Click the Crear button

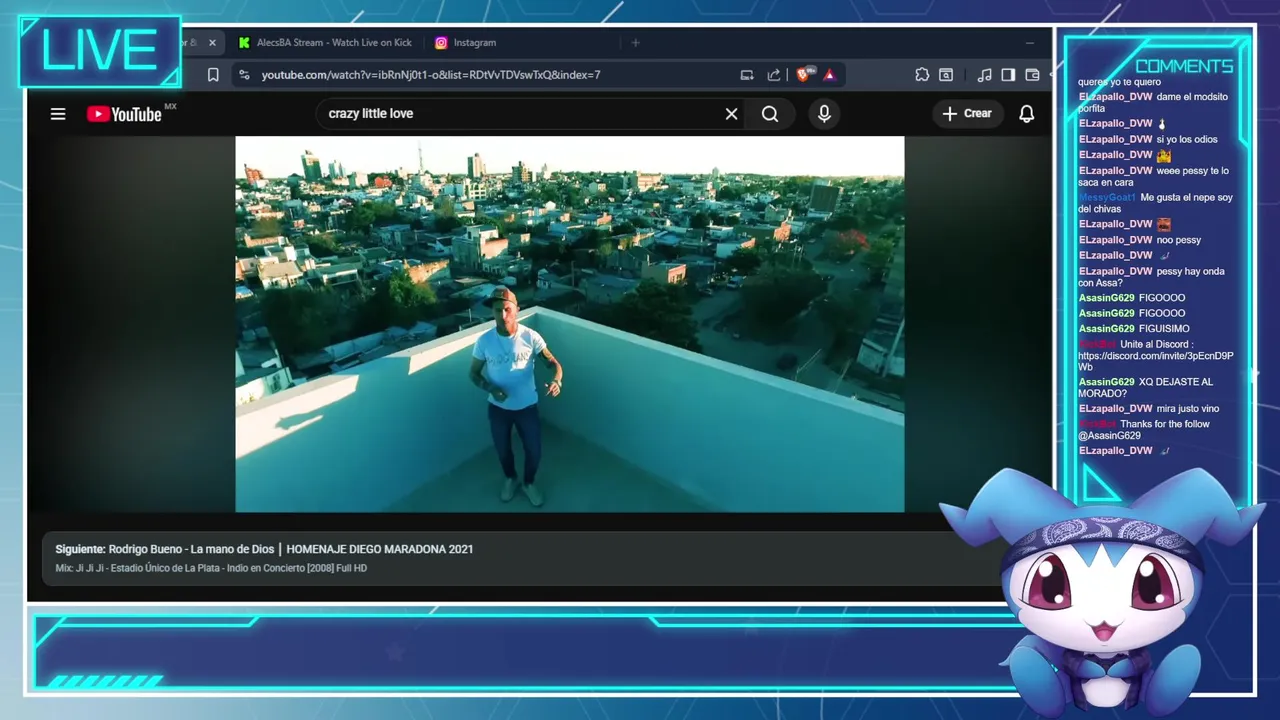[967, 114]
